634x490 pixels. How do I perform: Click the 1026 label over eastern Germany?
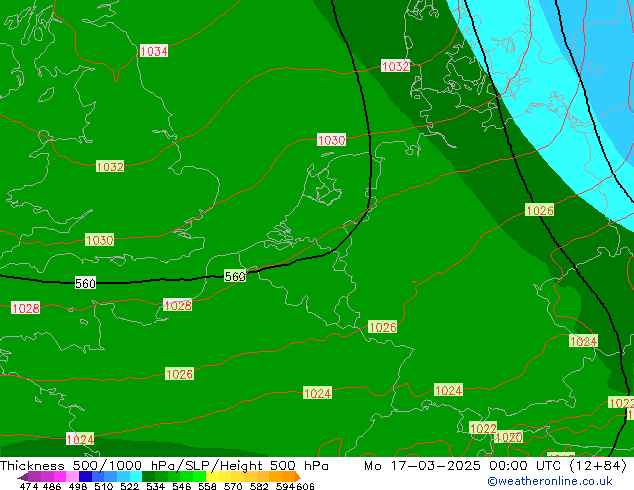(540, 210)
